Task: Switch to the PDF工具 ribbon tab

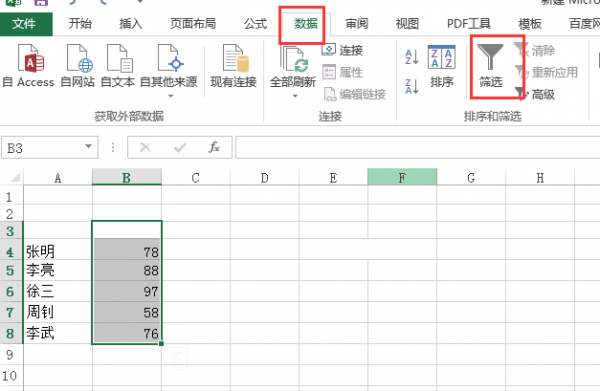Action: click(469, 24)
